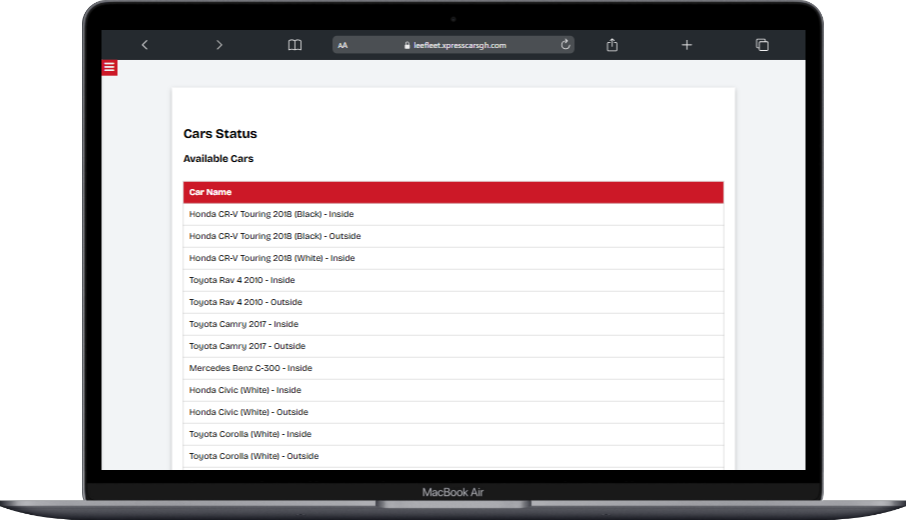
Task: Select Honda CR-V Touring 2018 (Black) - Inside row
Action: tap(453, 214)
